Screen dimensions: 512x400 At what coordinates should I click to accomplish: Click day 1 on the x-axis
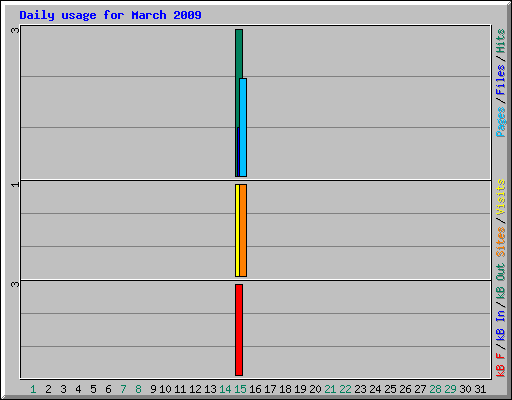[33, 389]
